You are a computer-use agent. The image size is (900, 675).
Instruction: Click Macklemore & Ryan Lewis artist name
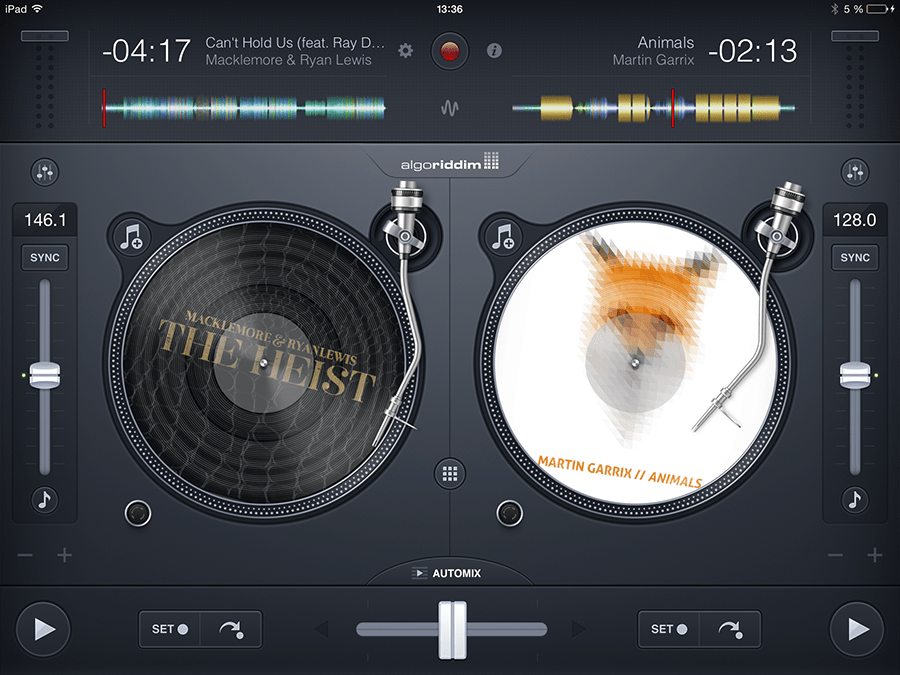(288, 60)
